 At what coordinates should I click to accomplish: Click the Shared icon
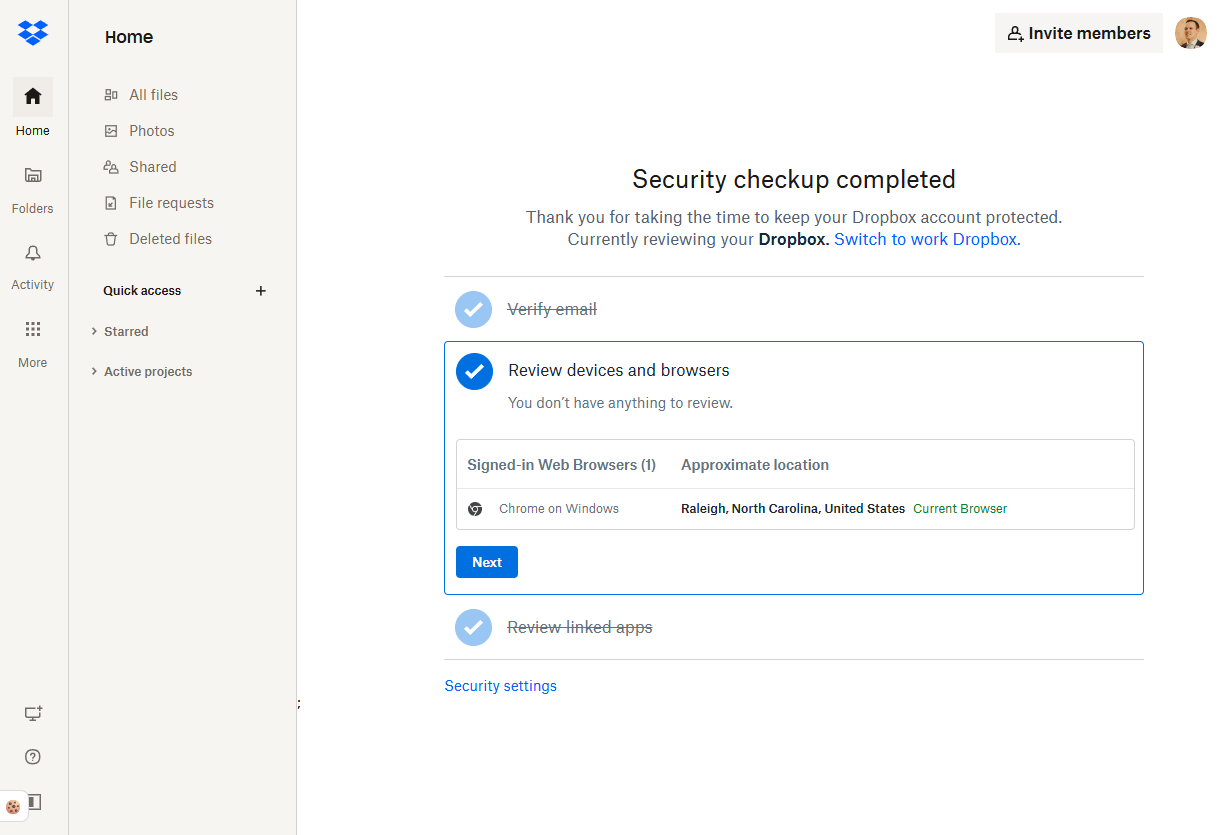coord(111,167)
